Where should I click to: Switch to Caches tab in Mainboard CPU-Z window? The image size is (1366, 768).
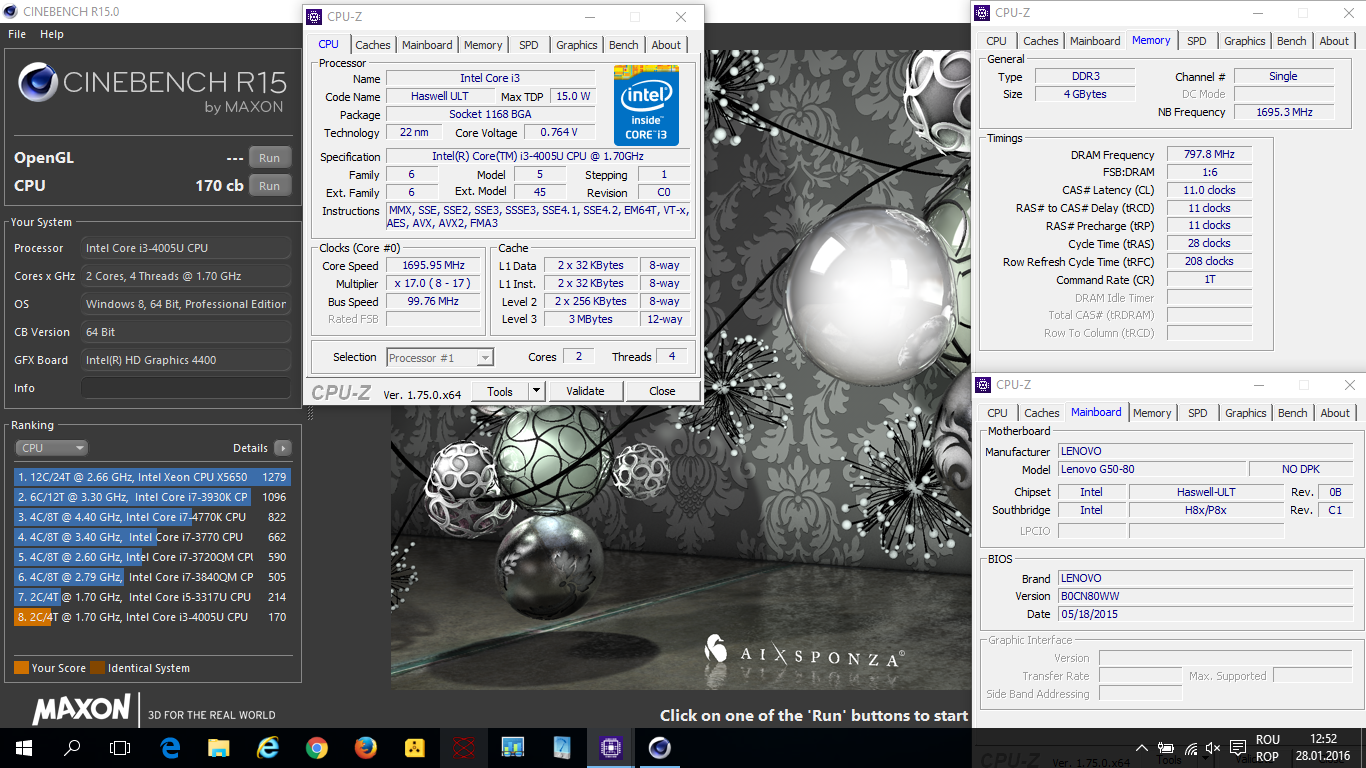point(1042,413)
